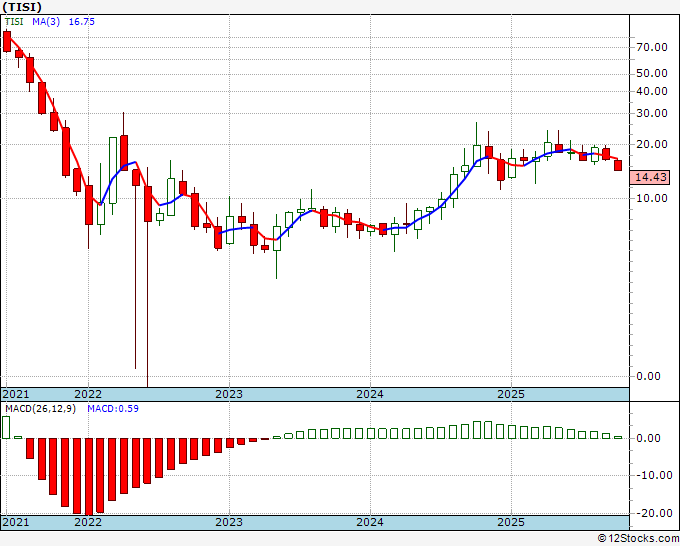Click the 0.00 price axis label
Screen dimensions: 680x546
pos(648,376)
